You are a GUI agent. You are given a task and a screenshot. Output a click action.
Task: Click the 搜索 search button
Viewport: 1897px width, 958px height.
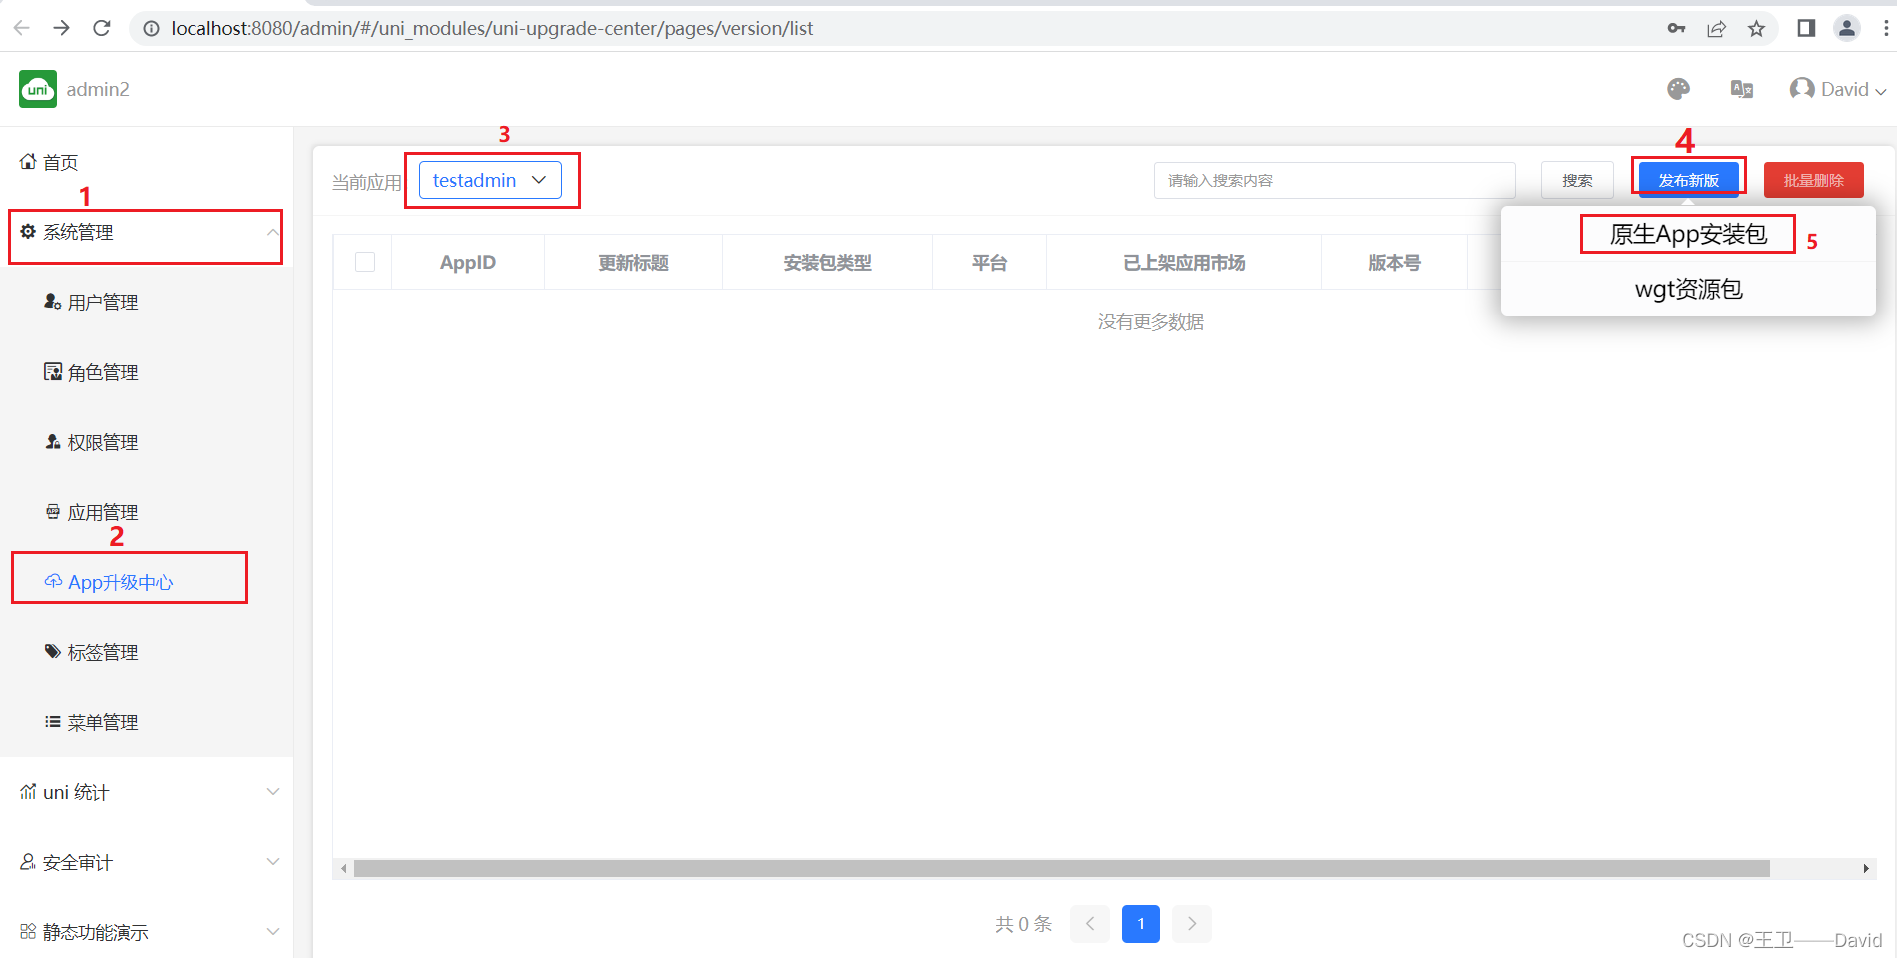point(1577,180)
